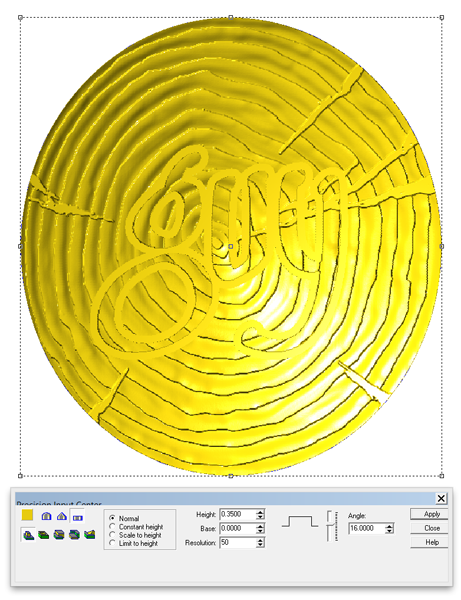Close the Precision Input Center with X
Viewport: 461px width, 600px height.
441,498
